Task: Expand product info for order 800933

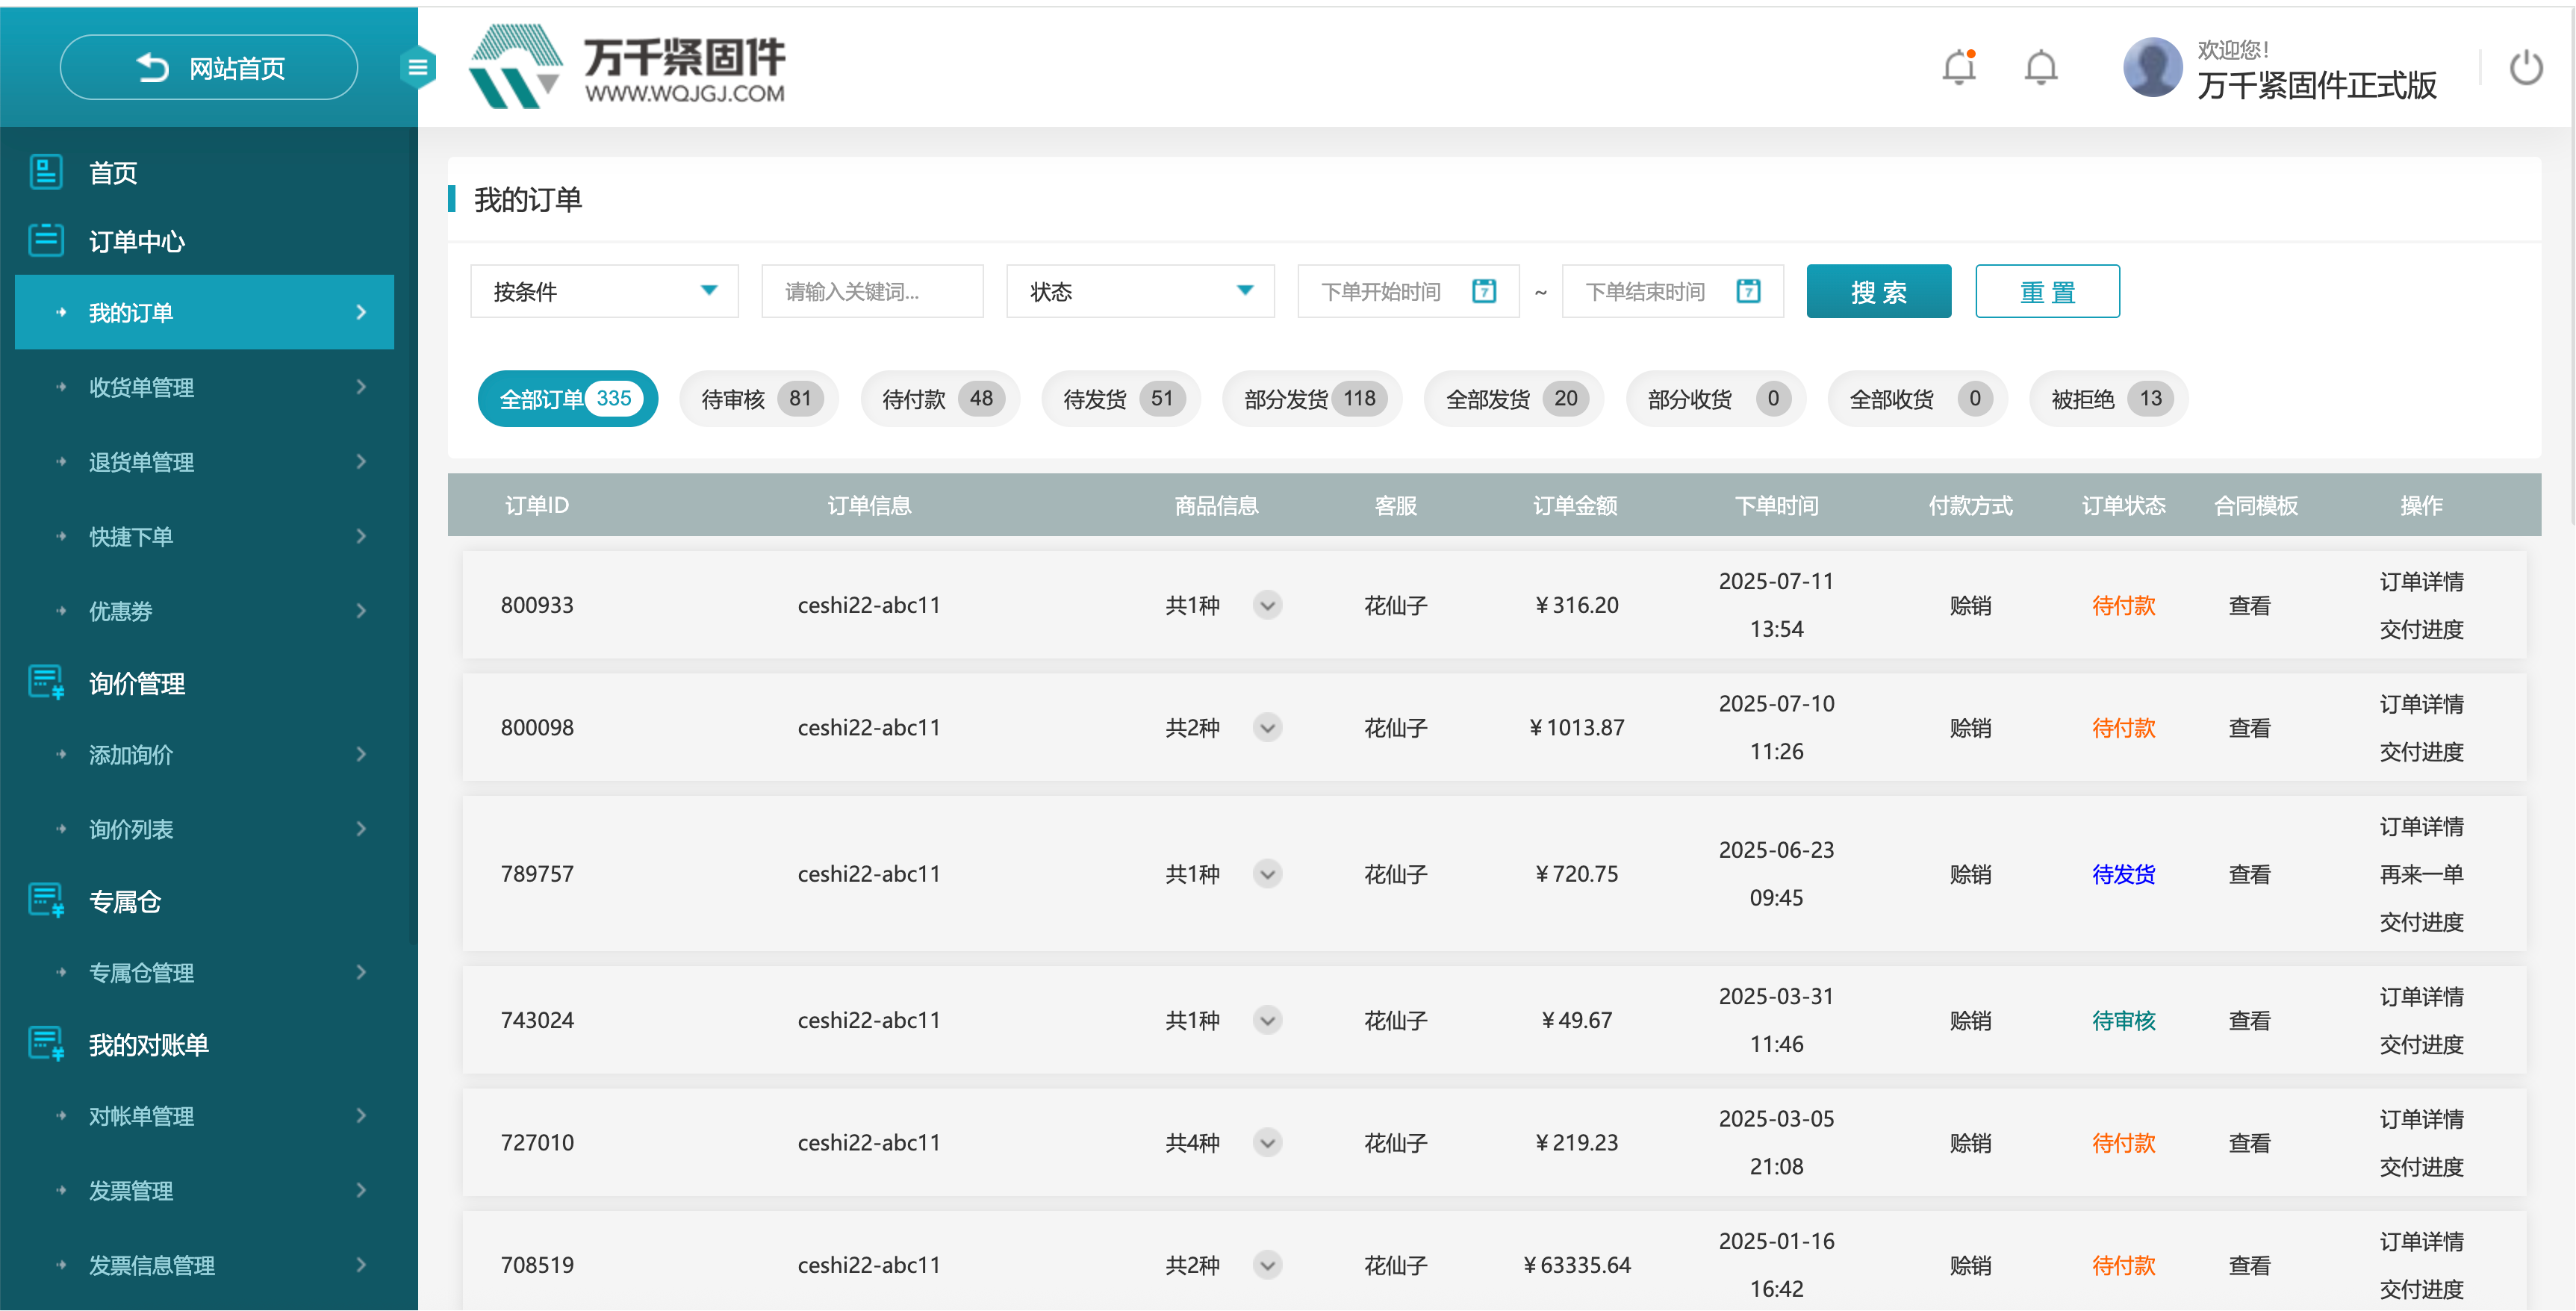Action: pyautogui.click(x=1267, y=605)
